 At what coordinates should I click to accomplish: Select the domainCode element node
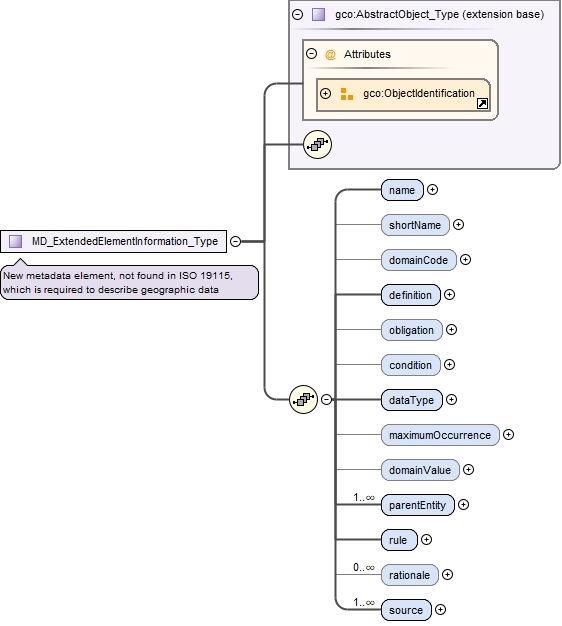(418, 260)
